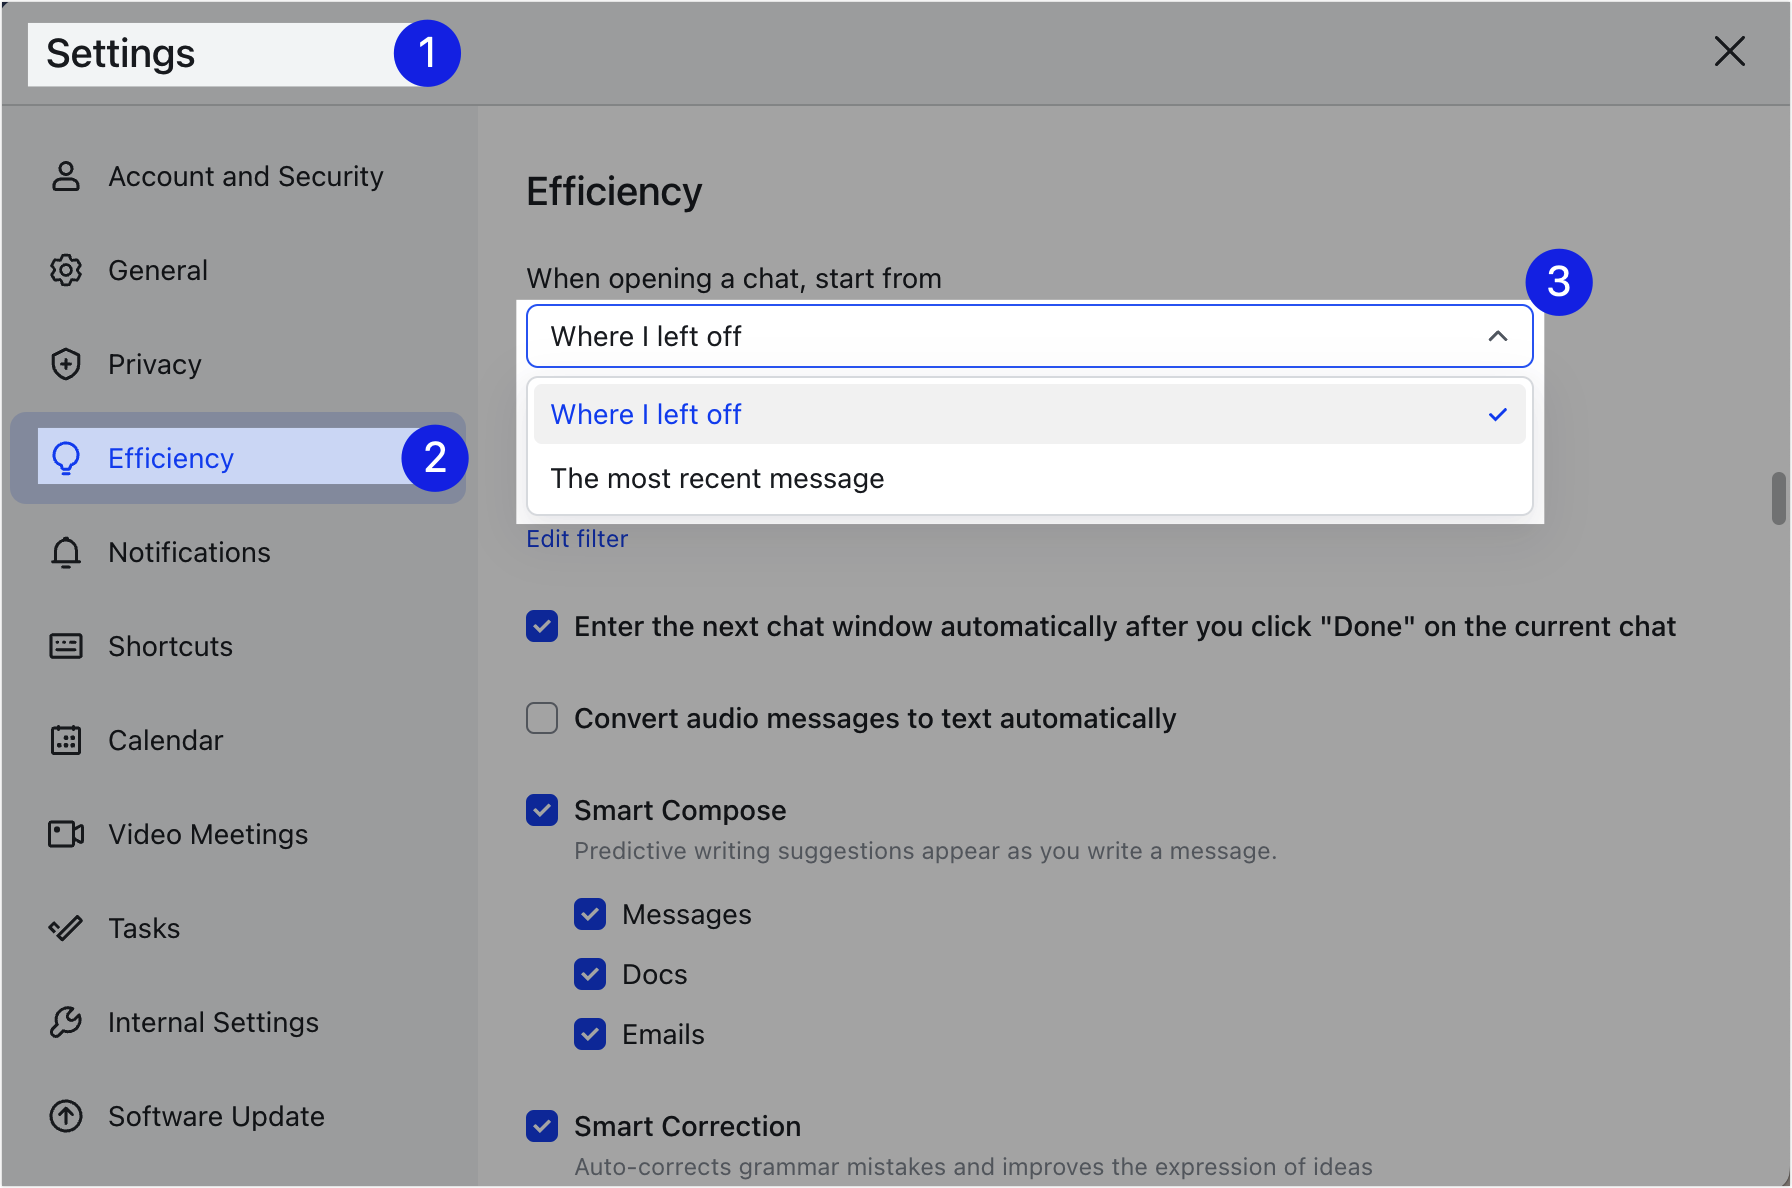Collapse the chat start location dropdown
The image size is (1792, 1188).
point(1498,336)
